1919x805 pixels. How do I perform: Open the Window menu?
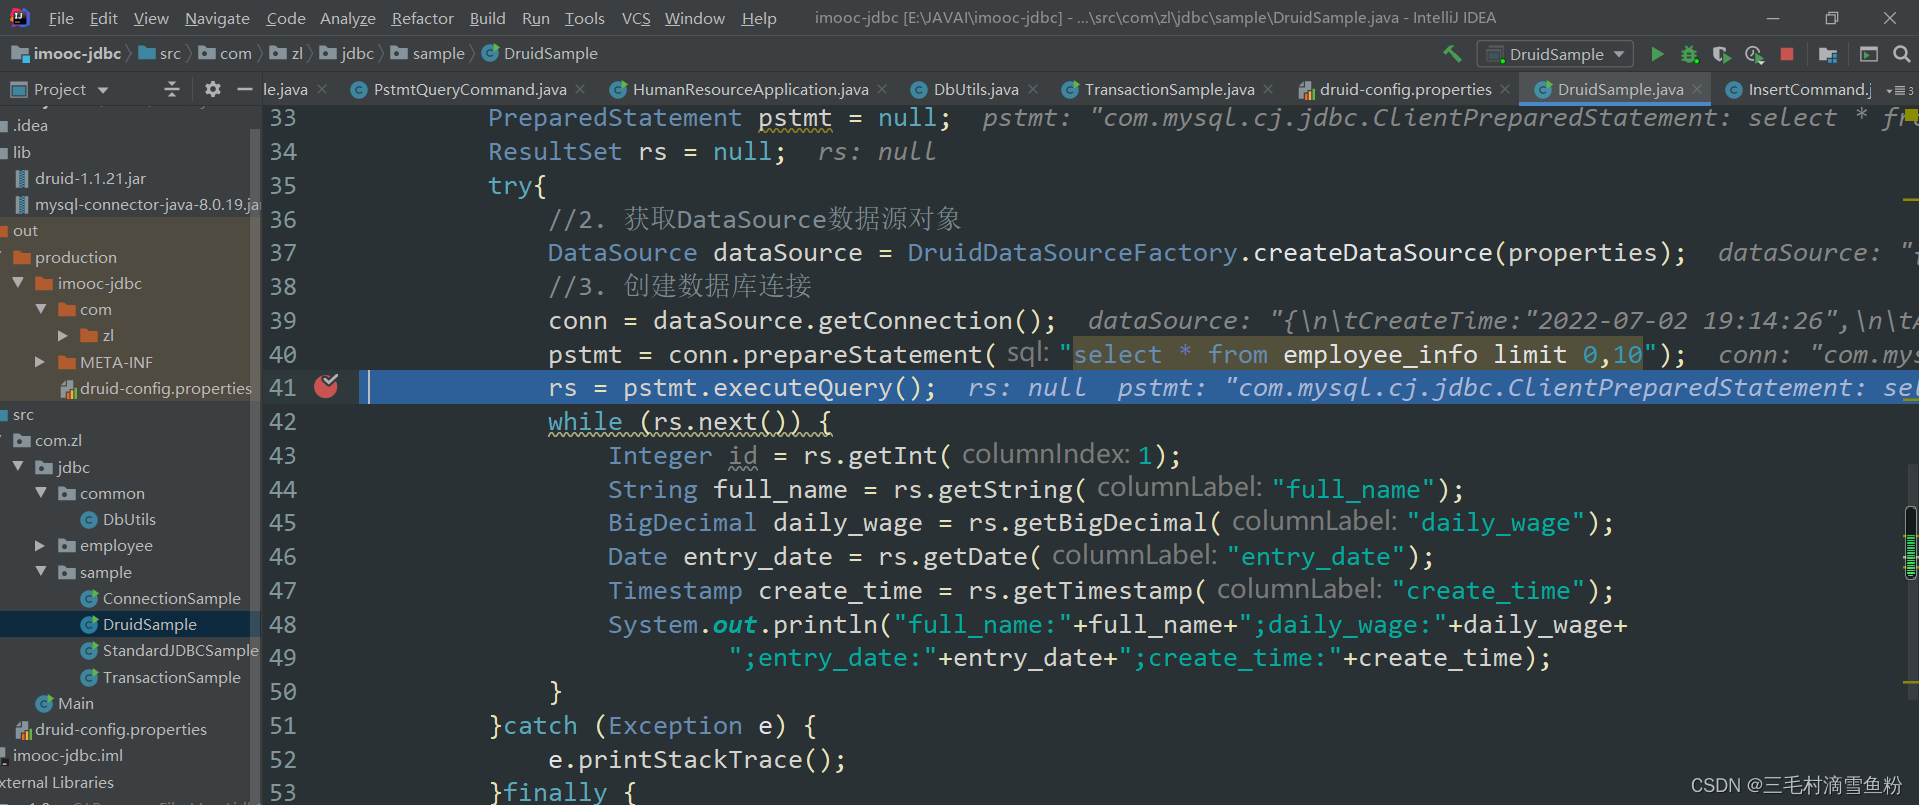(695, 18)
